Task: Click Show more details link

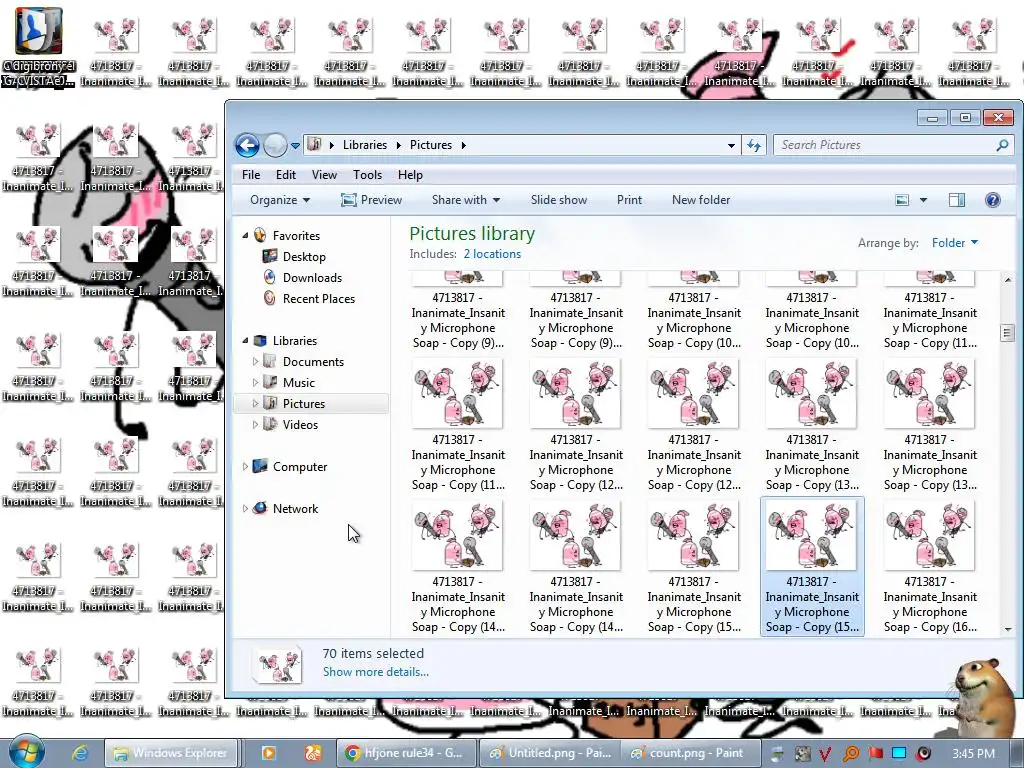Action: point(376,672)
